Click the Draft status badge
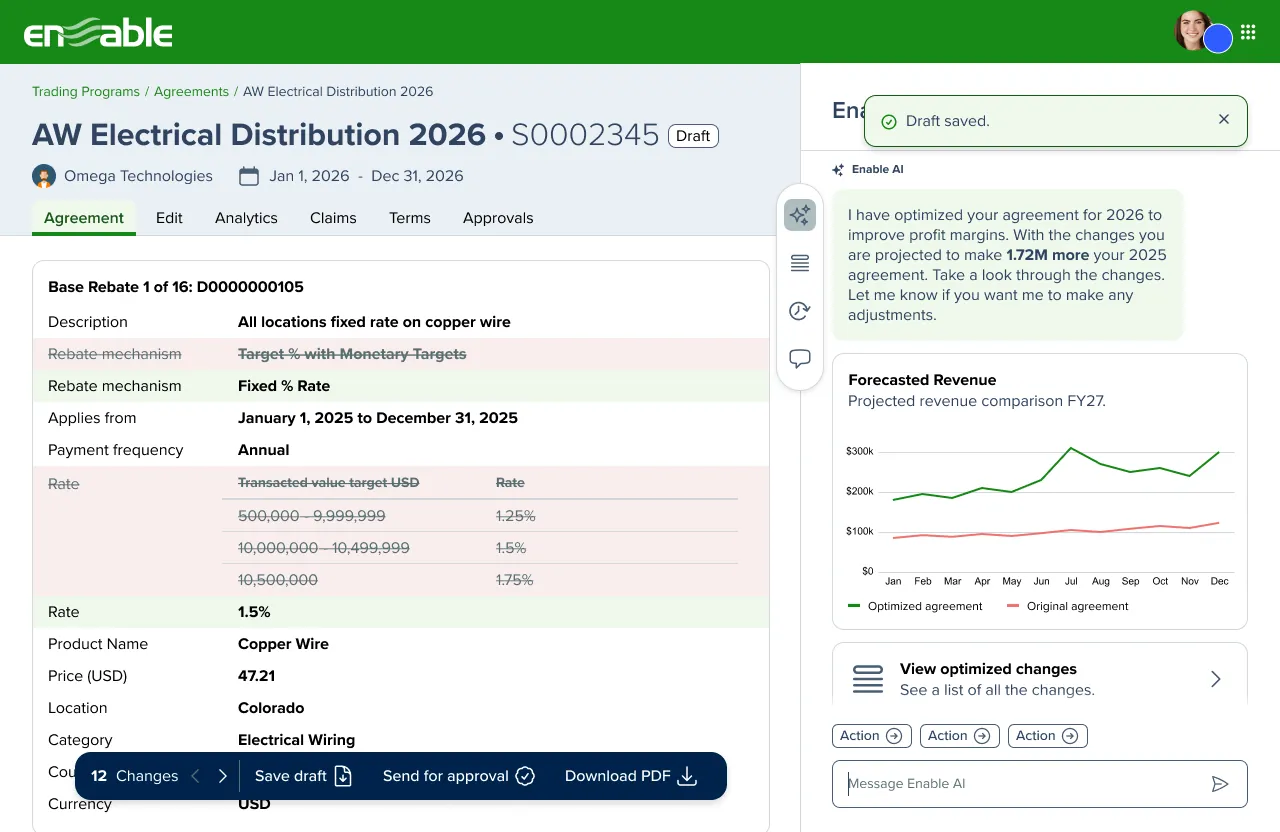Screen dimensions: 1280x832 pos(693,136)
